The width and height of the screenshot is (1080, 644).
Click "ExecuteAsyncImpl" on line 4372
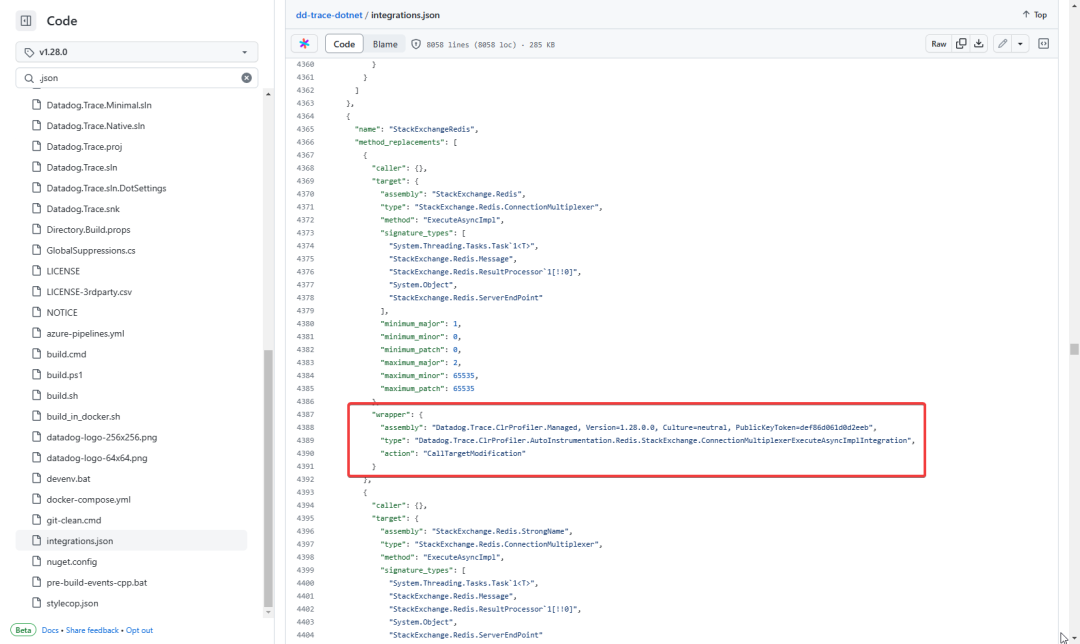coord(461,220)
